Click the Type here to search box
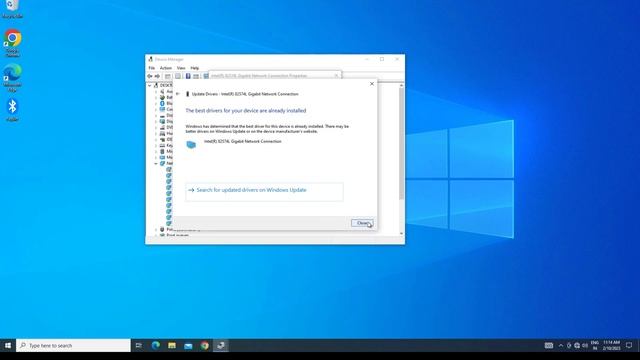The height and width of the screenshot is (360, 640). (x=73, y=345)
